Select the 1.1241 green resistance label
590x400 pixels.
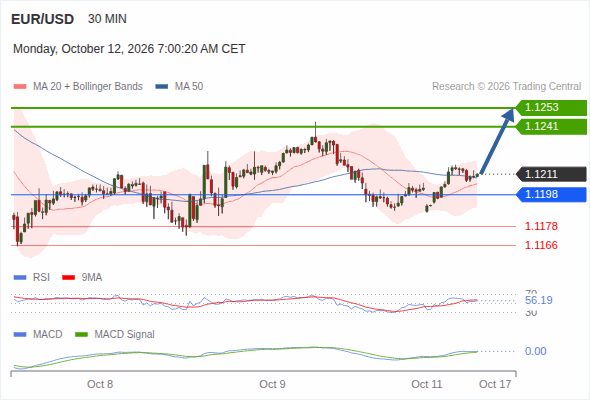point(551,126)
